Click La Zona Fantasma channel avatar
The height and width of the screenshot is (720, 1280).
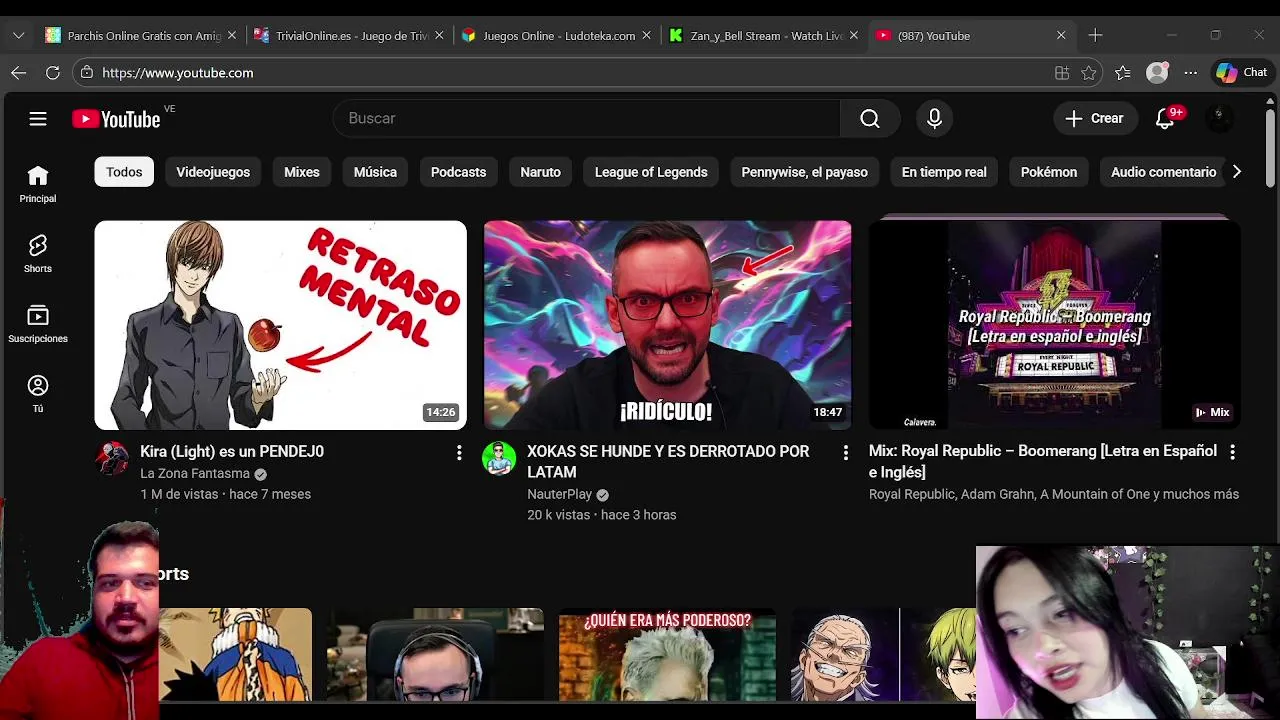coord(112,458)
